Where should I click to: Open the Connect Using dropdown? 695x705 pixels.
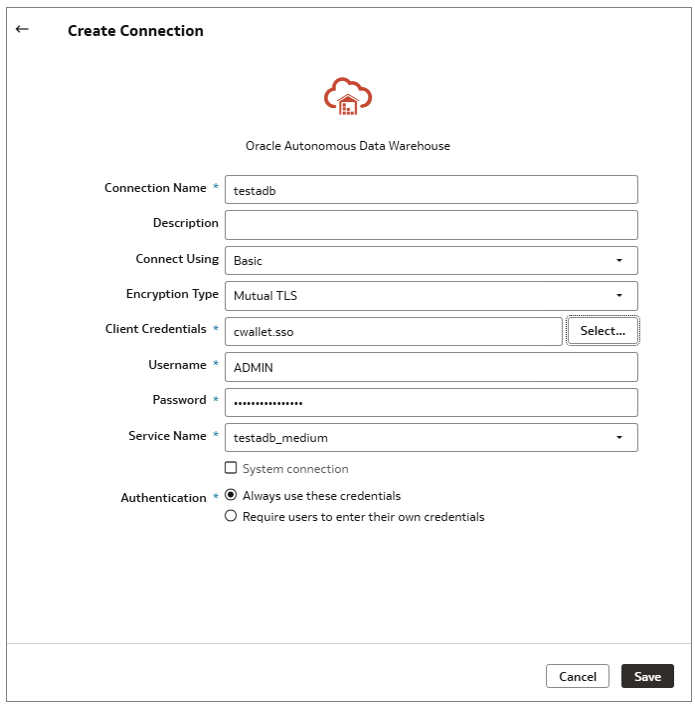pyautogui.click(x=431, y=260)
